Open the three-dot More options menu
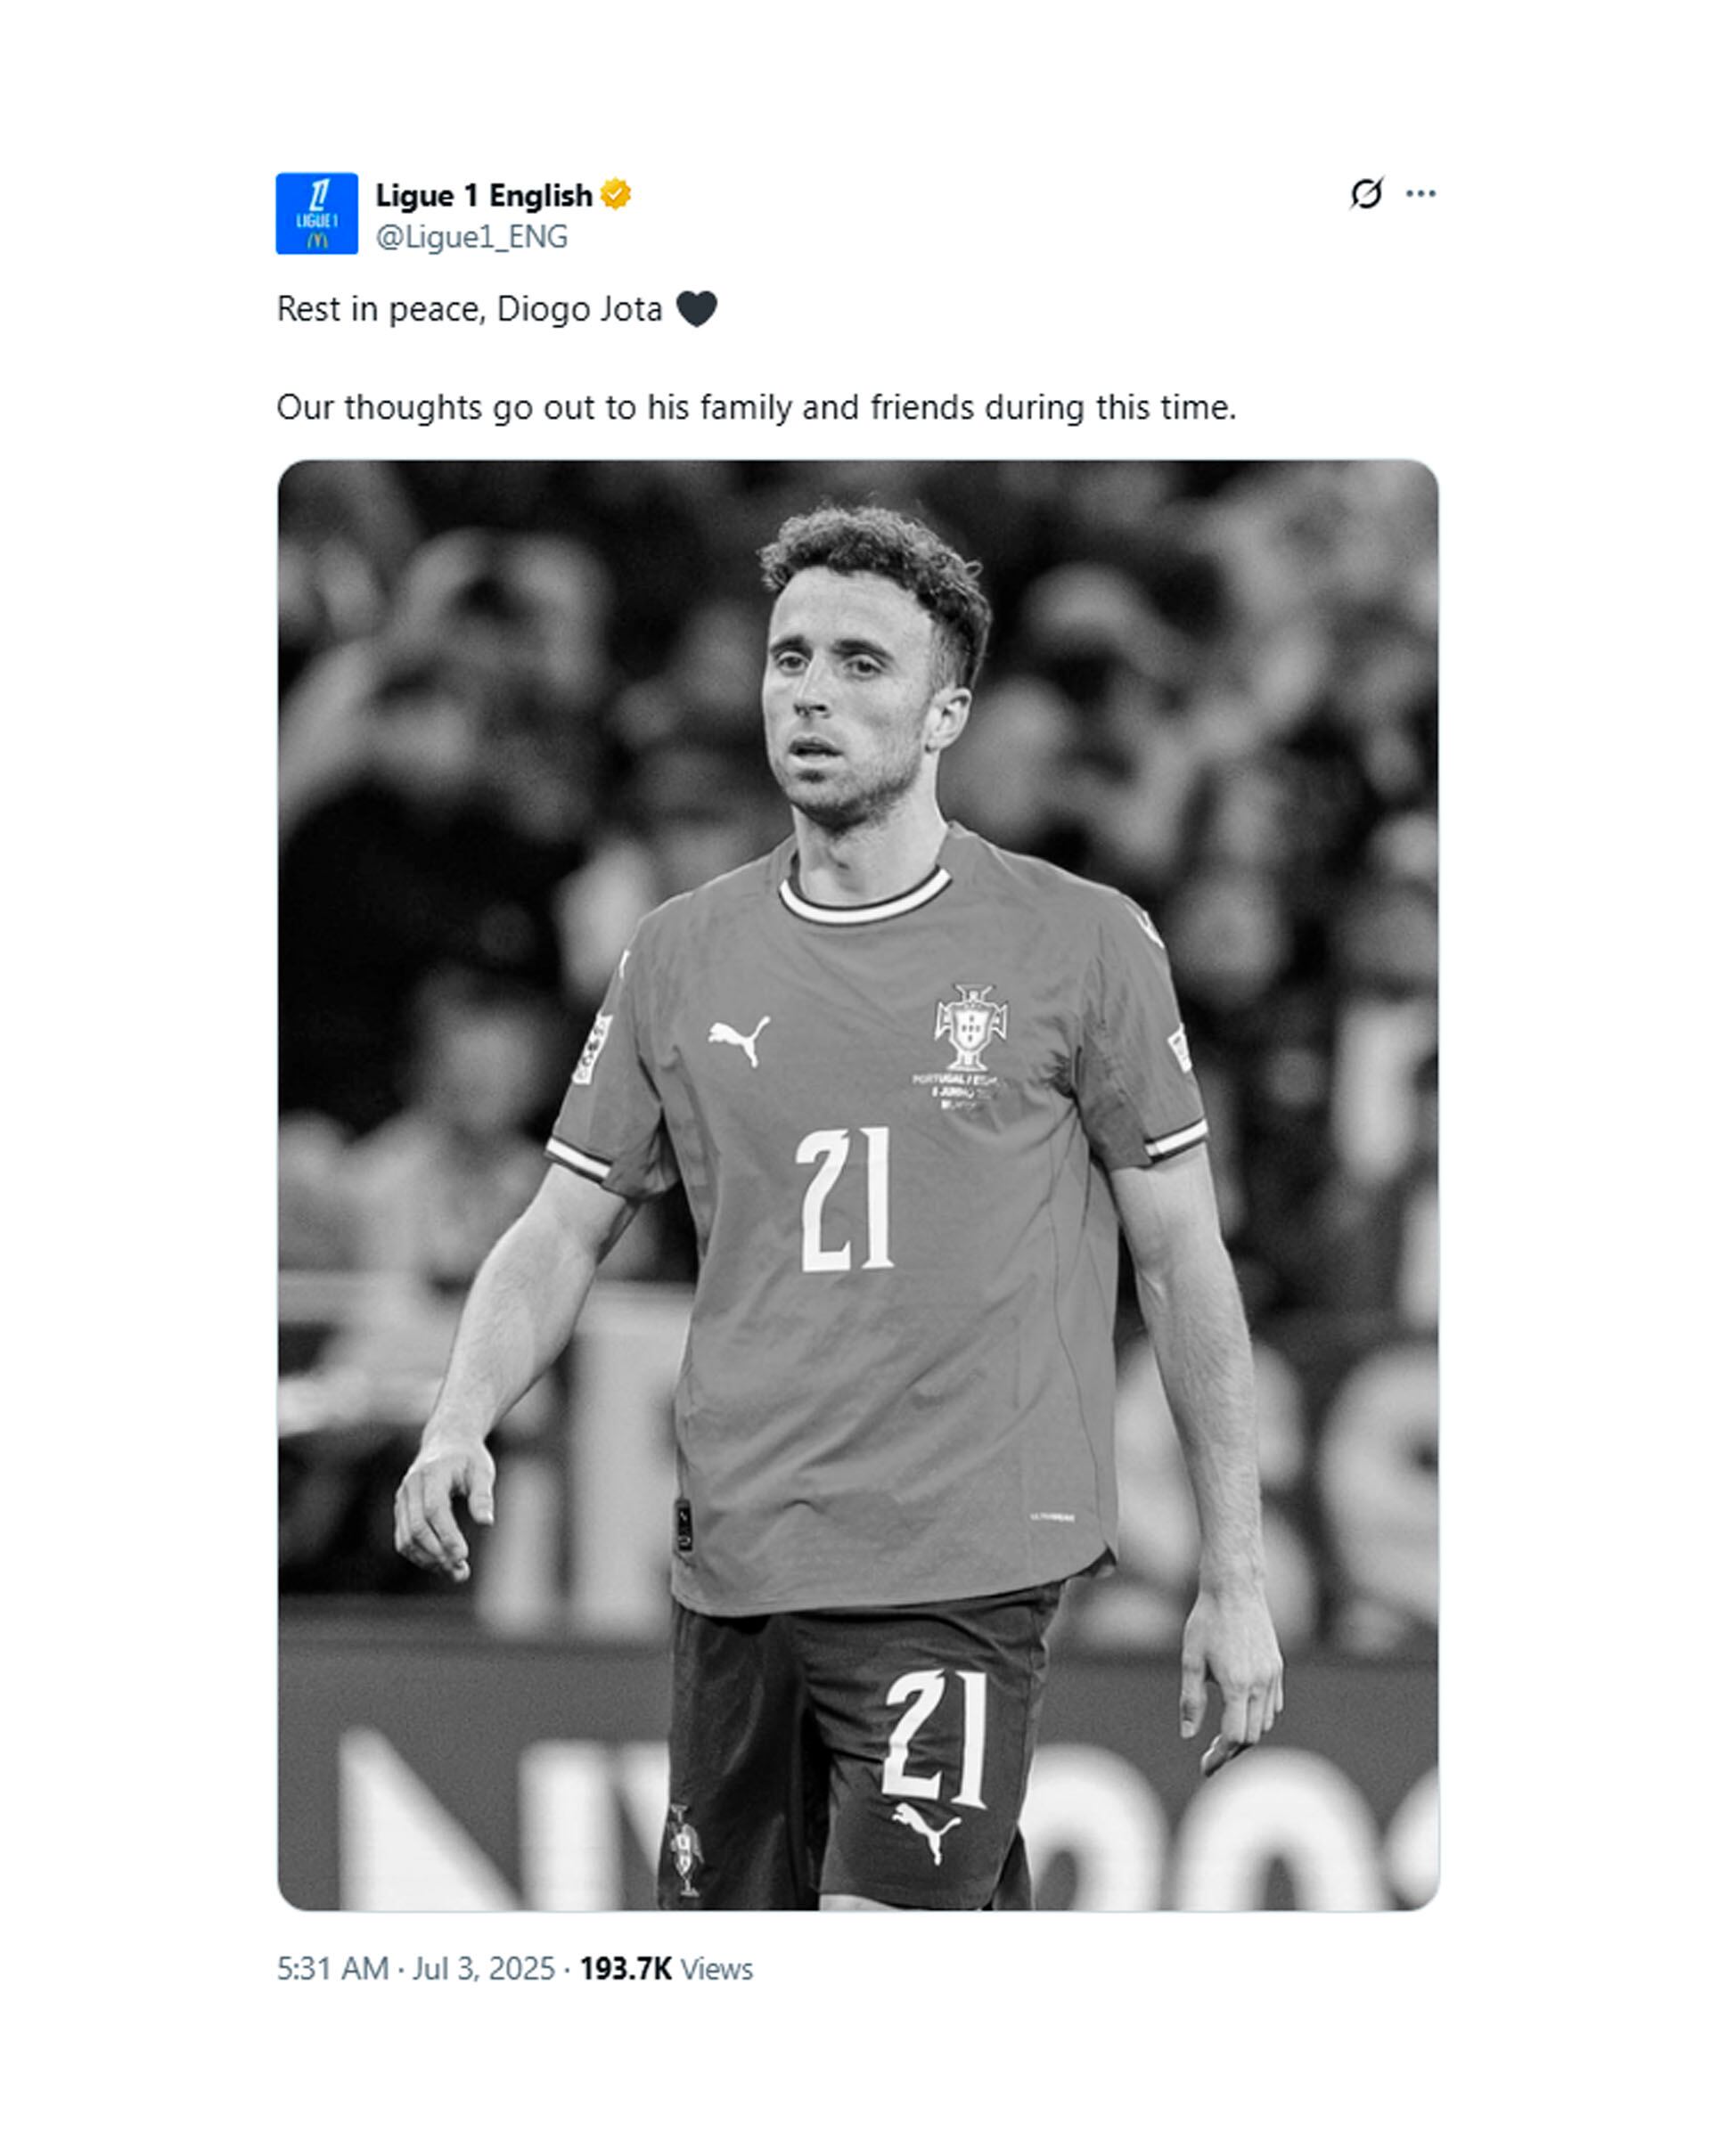The image size is (1711, 2156). point(1420,193)
